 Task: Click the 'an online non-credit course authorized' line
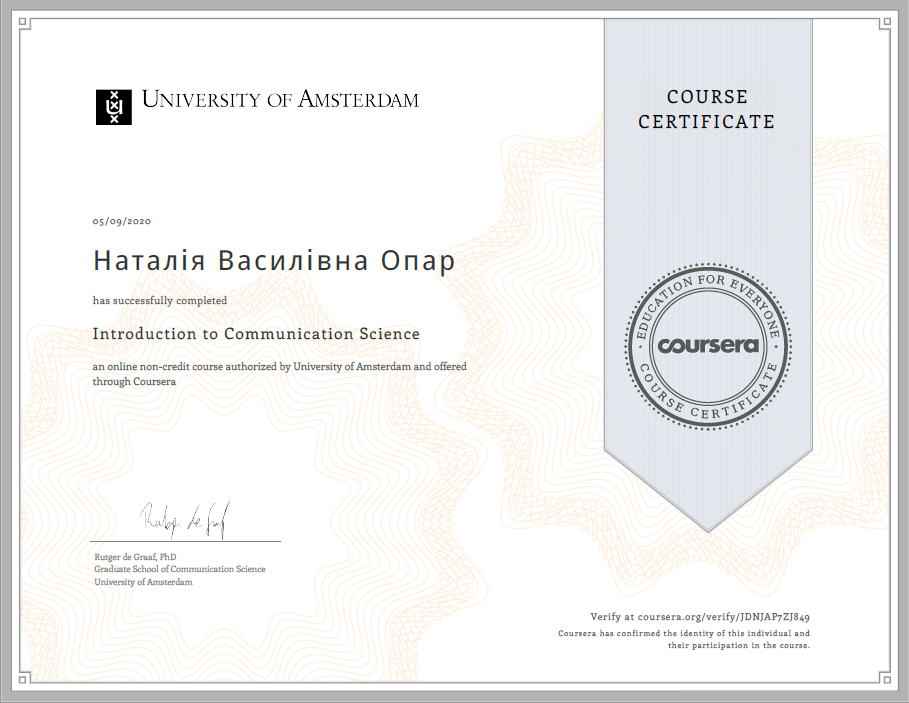coord(279,366)
